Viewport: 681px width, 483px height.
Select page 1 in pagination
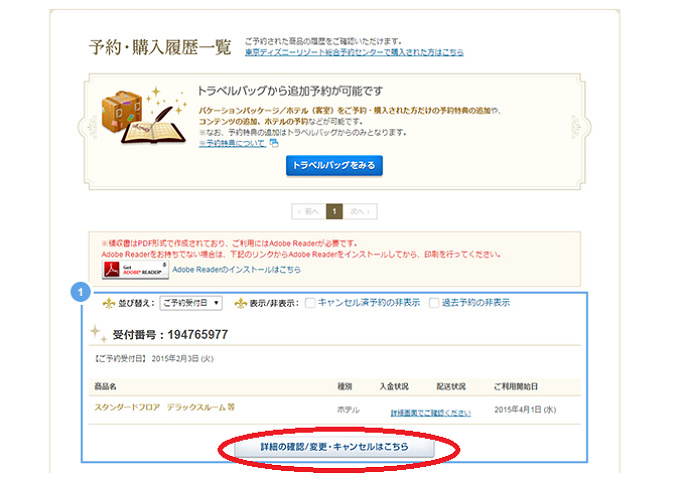334,211
